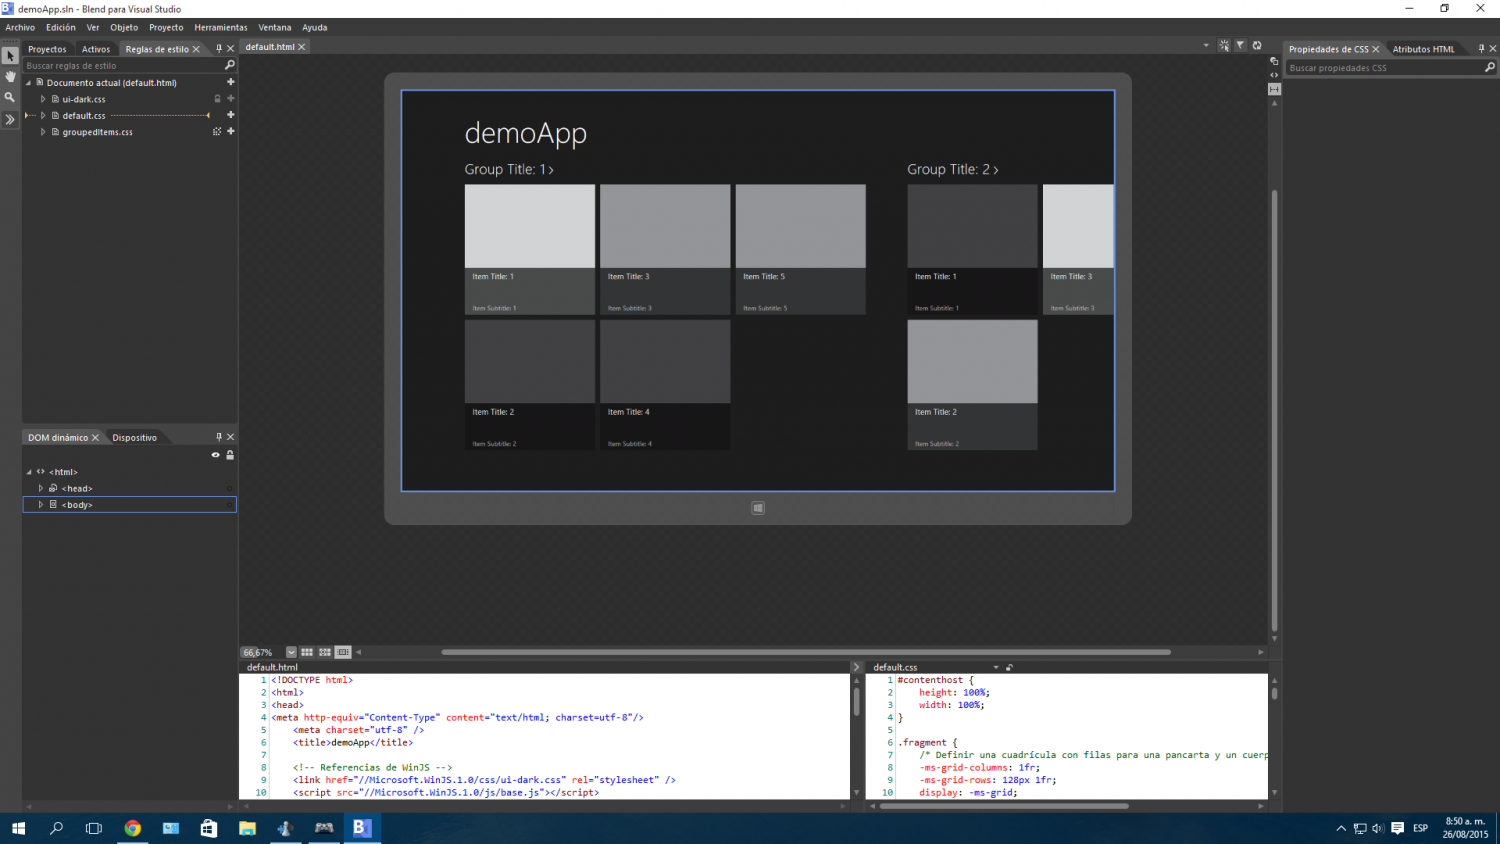Open the Windows Start button

18,828
